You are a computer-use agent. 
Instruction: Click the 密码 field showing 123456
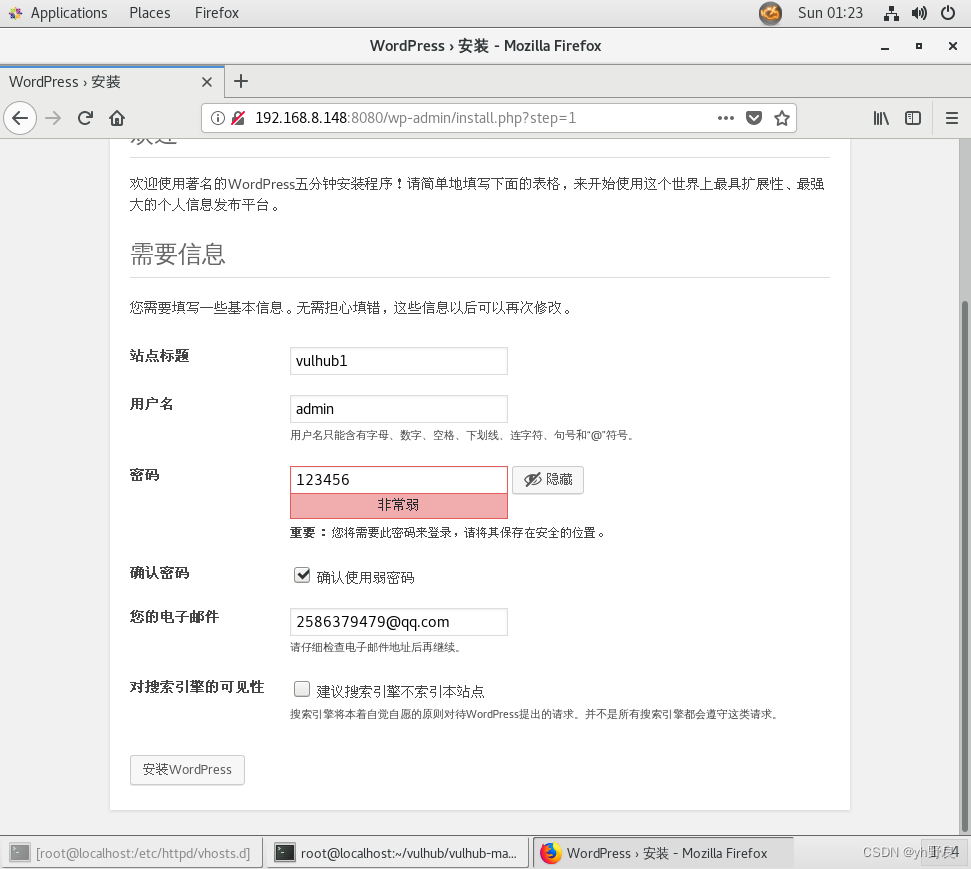pos(399,480)
